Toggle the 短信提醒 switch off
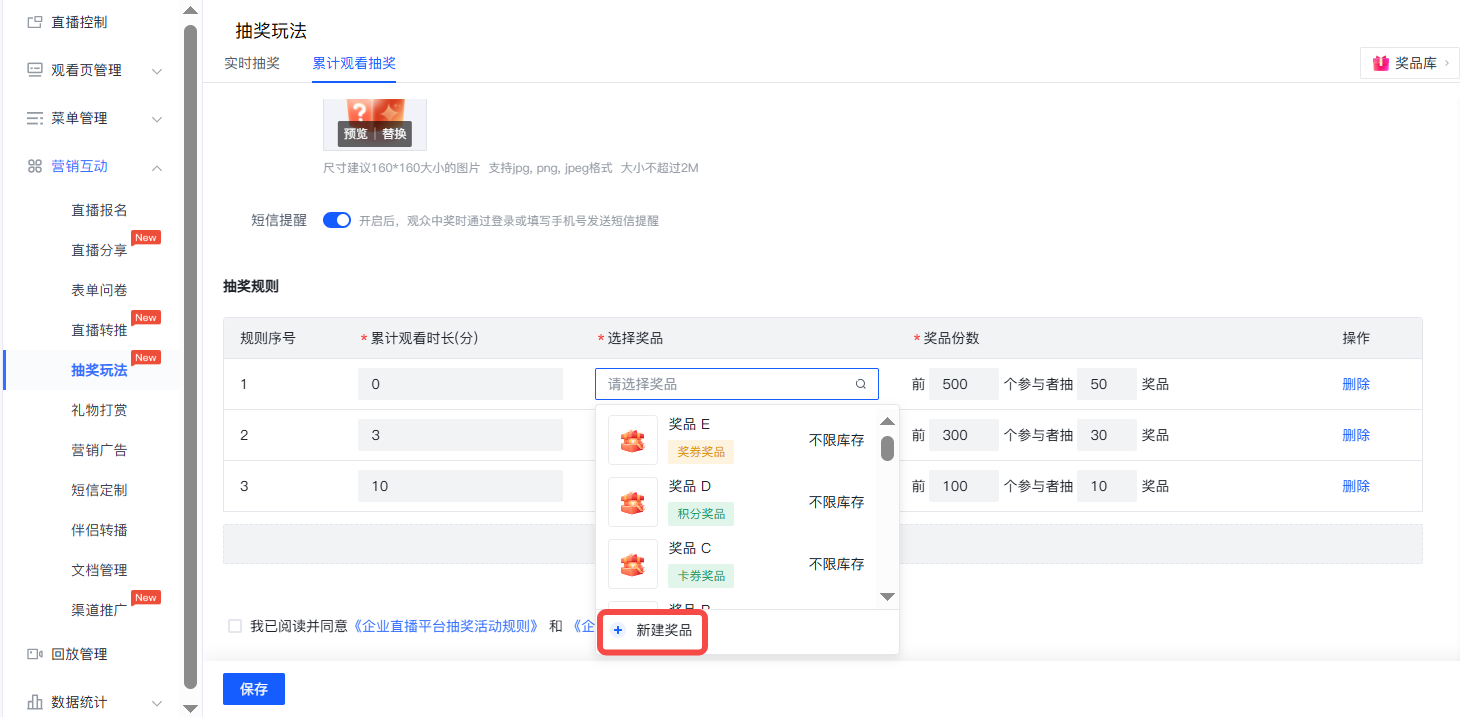 click(337, 221)
